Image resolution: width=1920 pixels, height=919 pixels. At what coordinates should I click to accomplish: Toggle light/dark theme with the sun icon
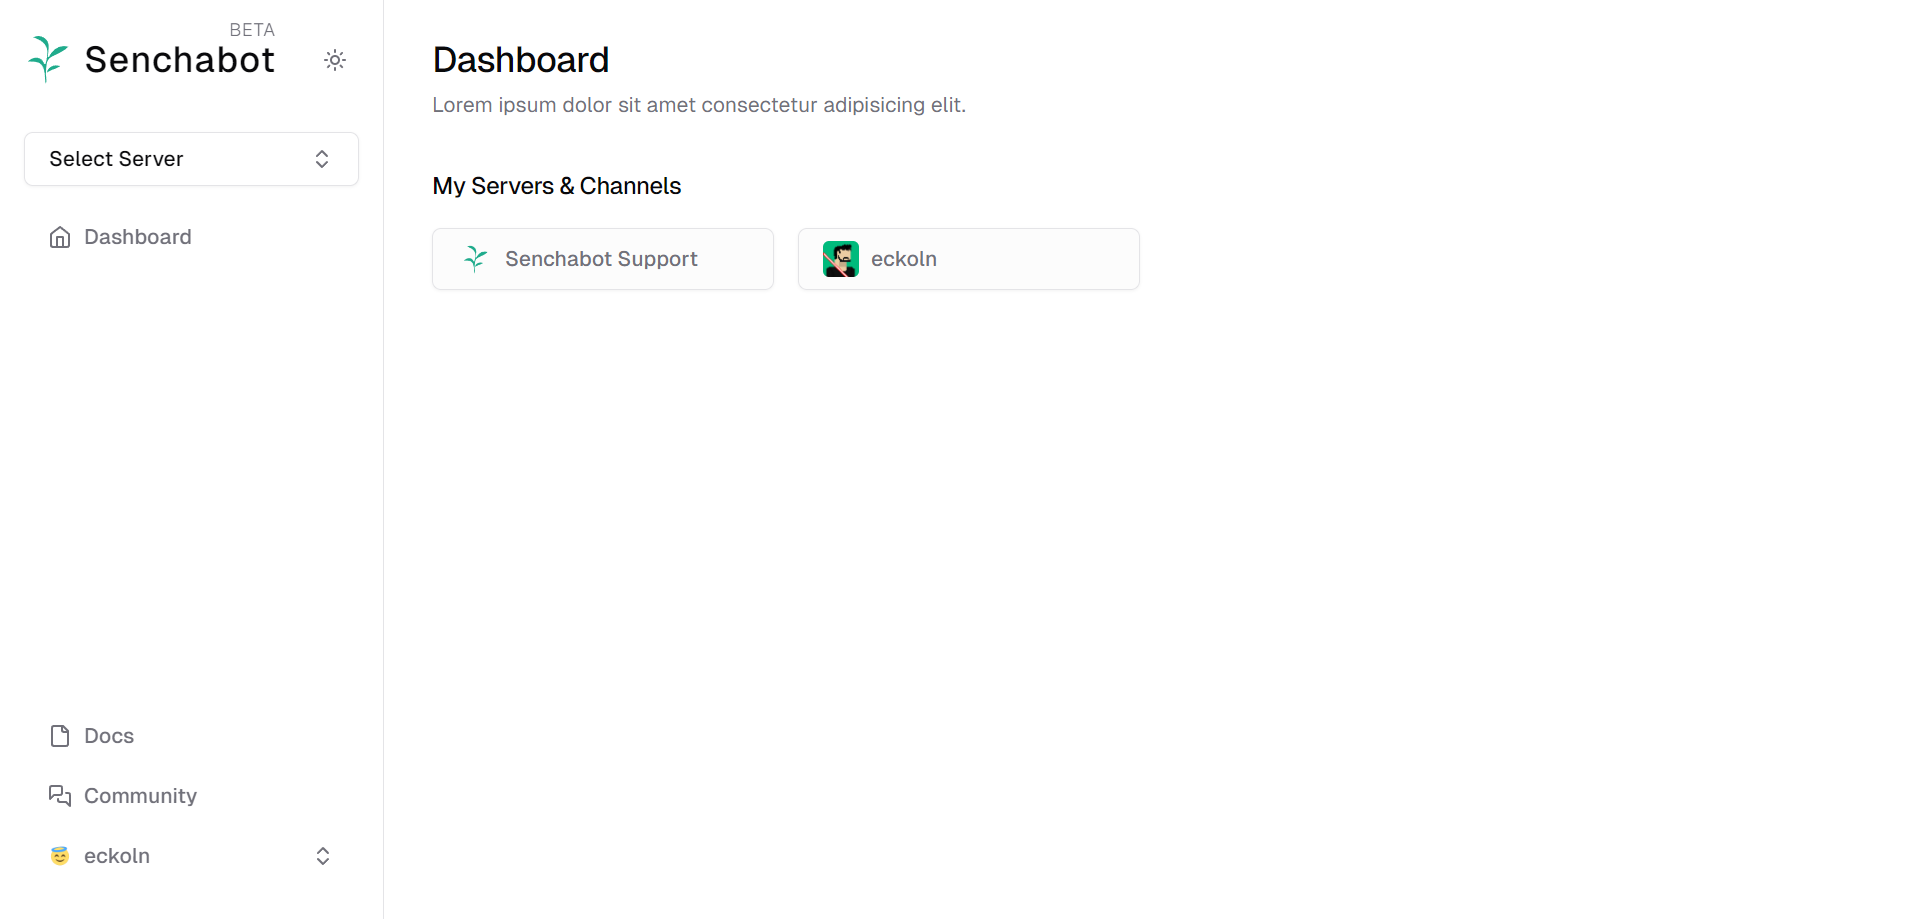pos(334,60)
